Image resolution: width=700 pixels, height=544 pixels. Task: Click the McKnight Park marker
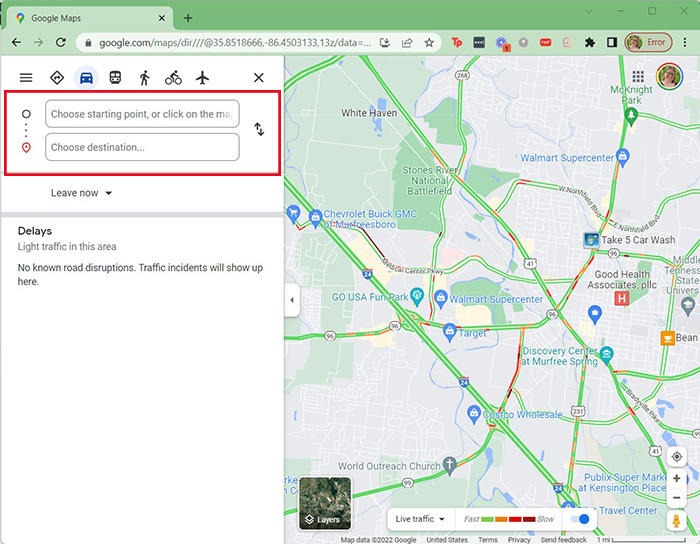[x=630, y=116]
